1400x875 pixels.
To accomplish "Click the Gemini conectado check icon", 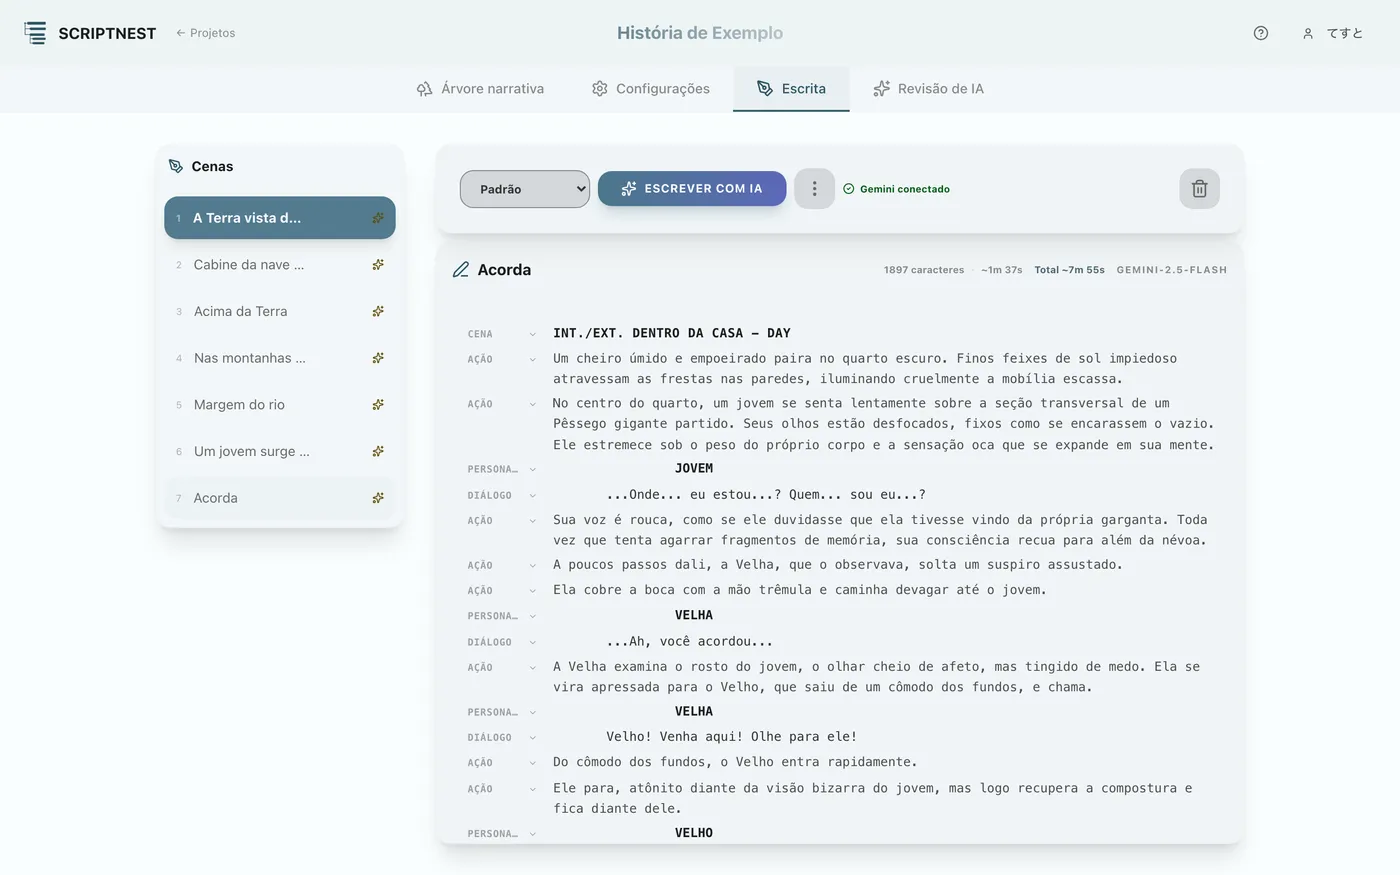I will (x=849, y=189).
